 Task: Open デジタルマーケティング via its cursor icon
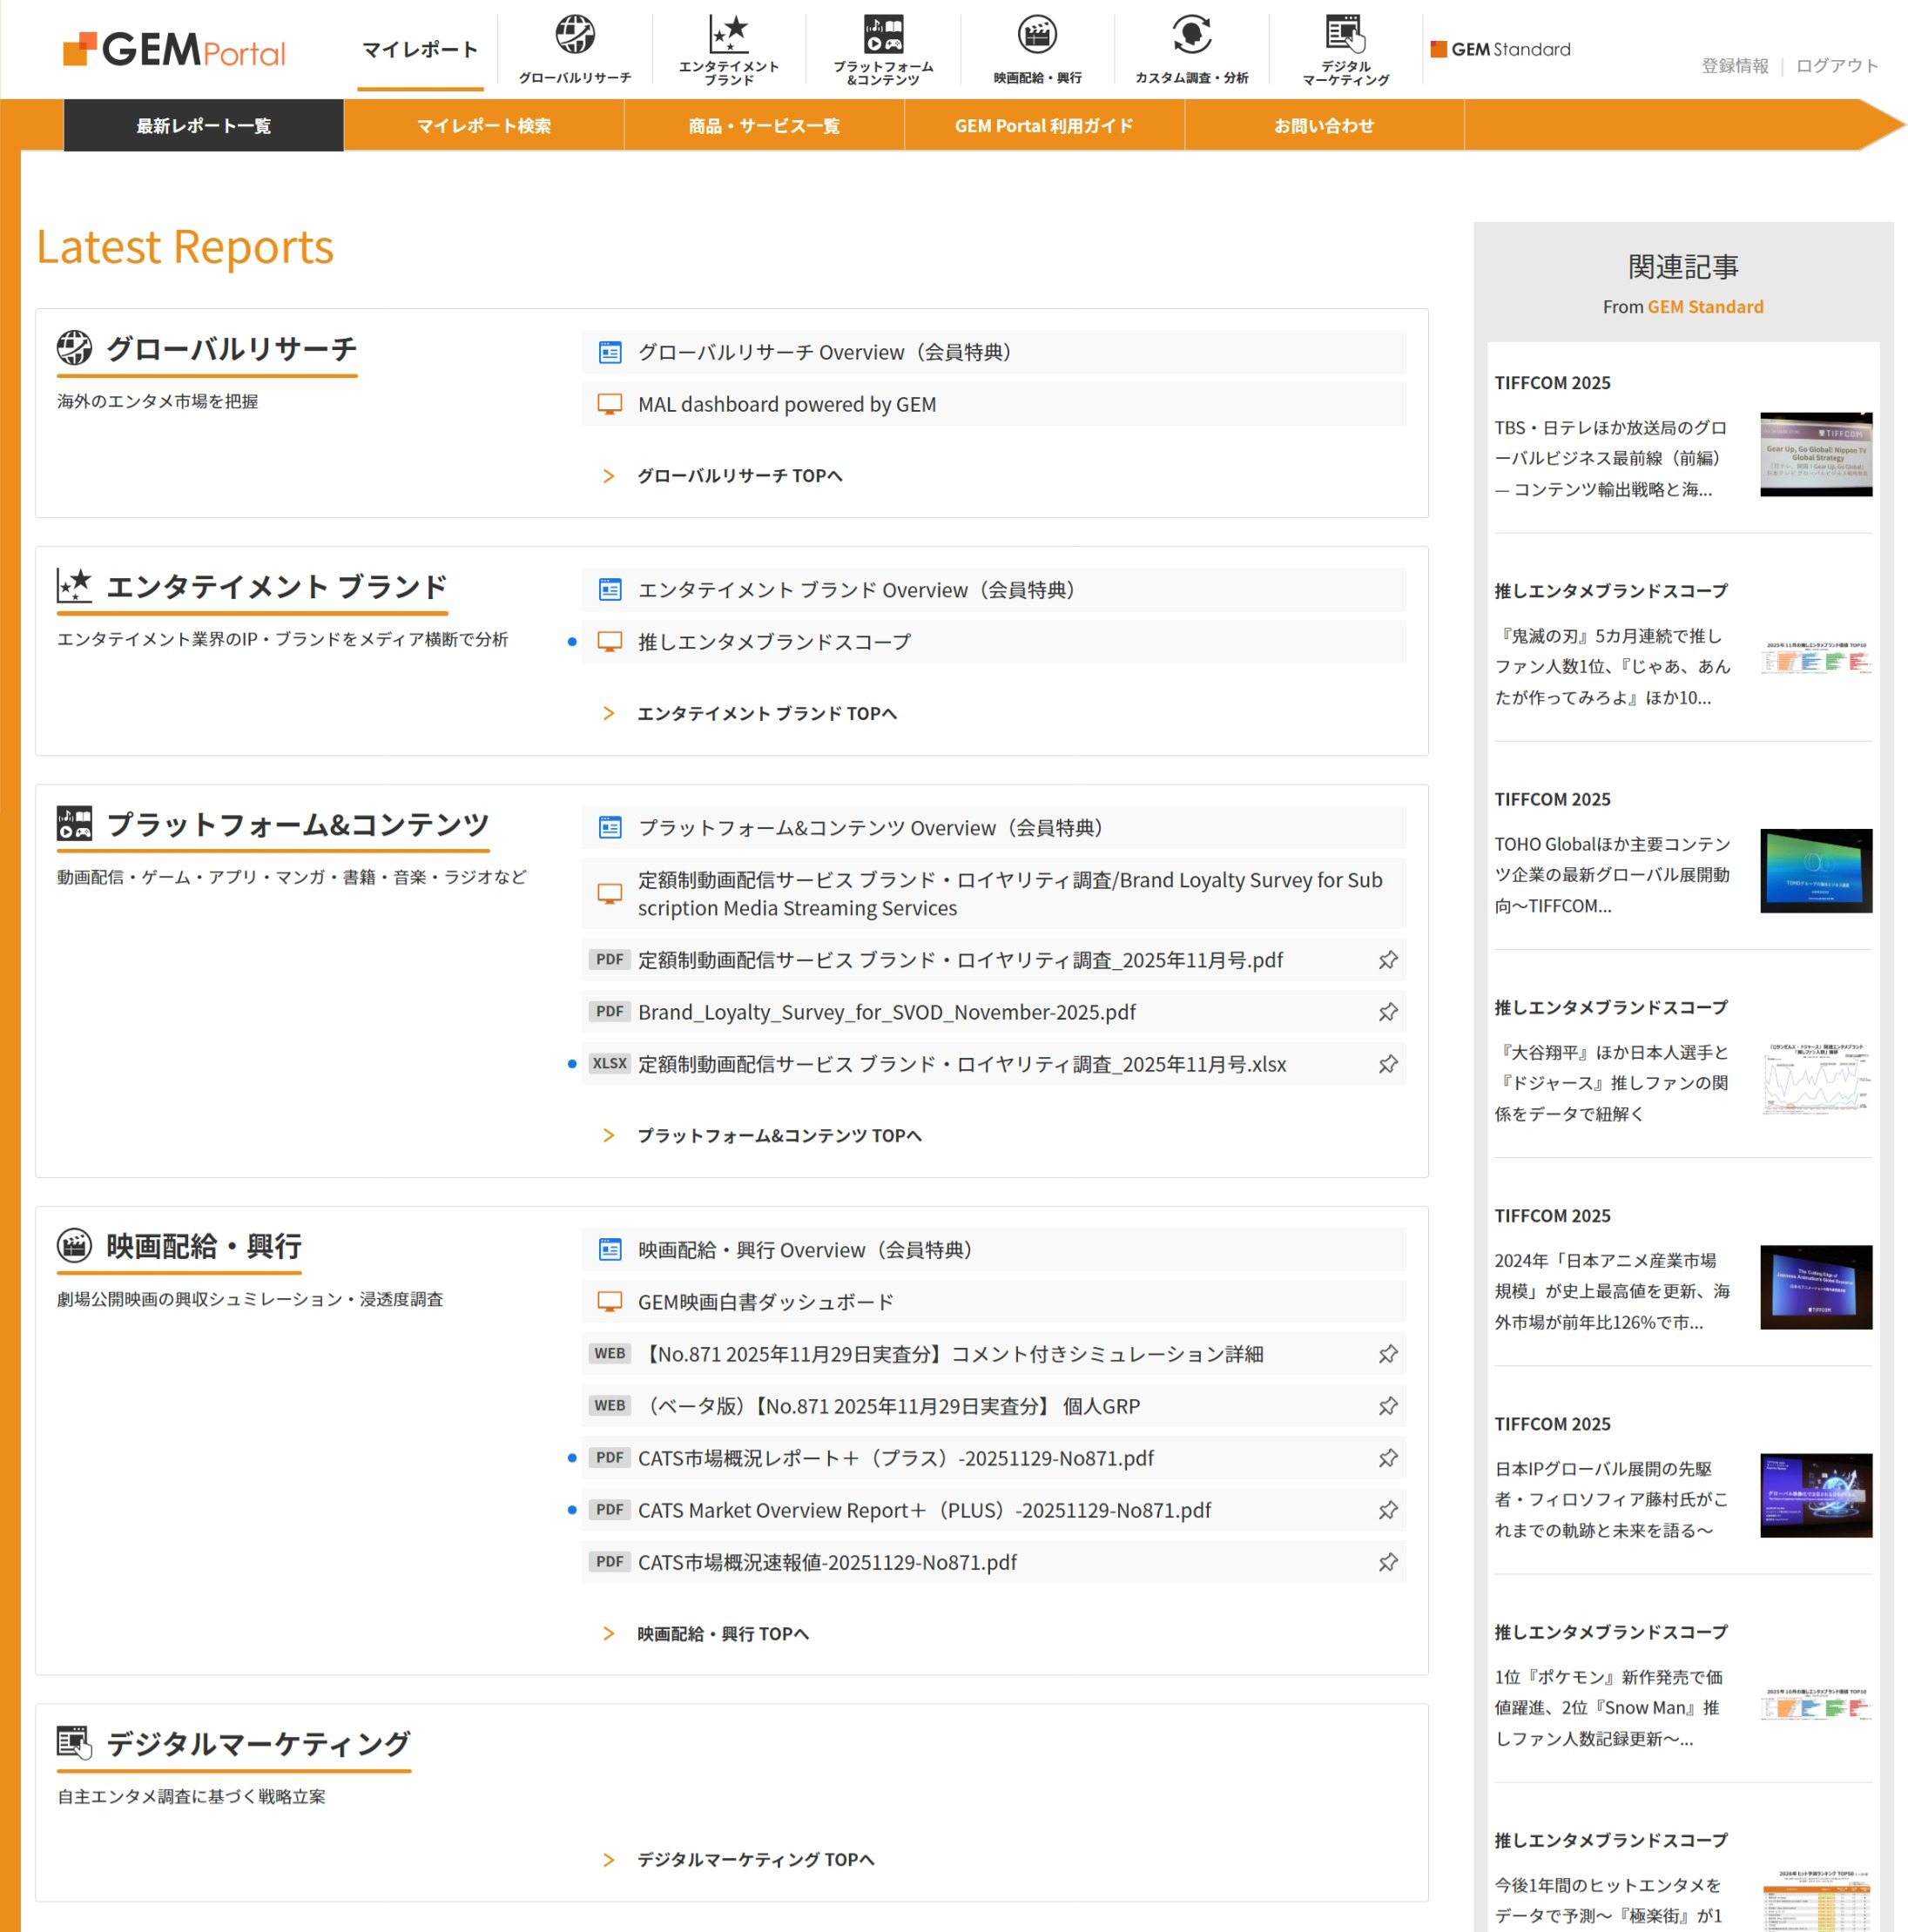(x=1347, y=32)
